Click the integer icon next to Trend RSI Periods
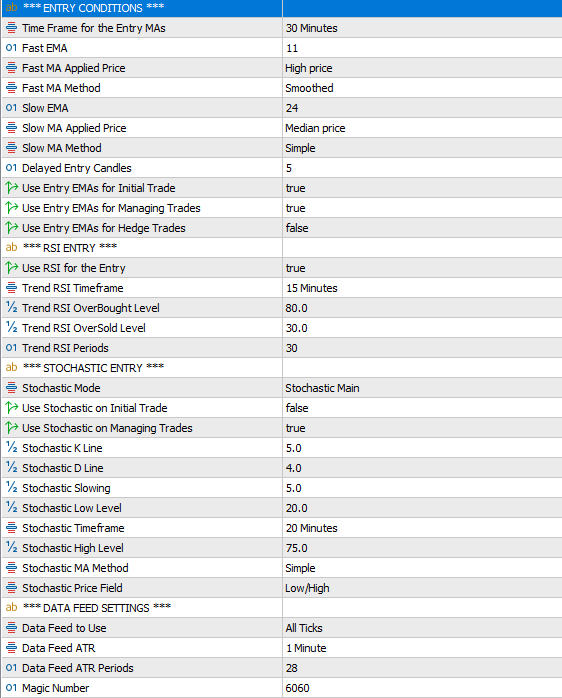 [12, 348]
